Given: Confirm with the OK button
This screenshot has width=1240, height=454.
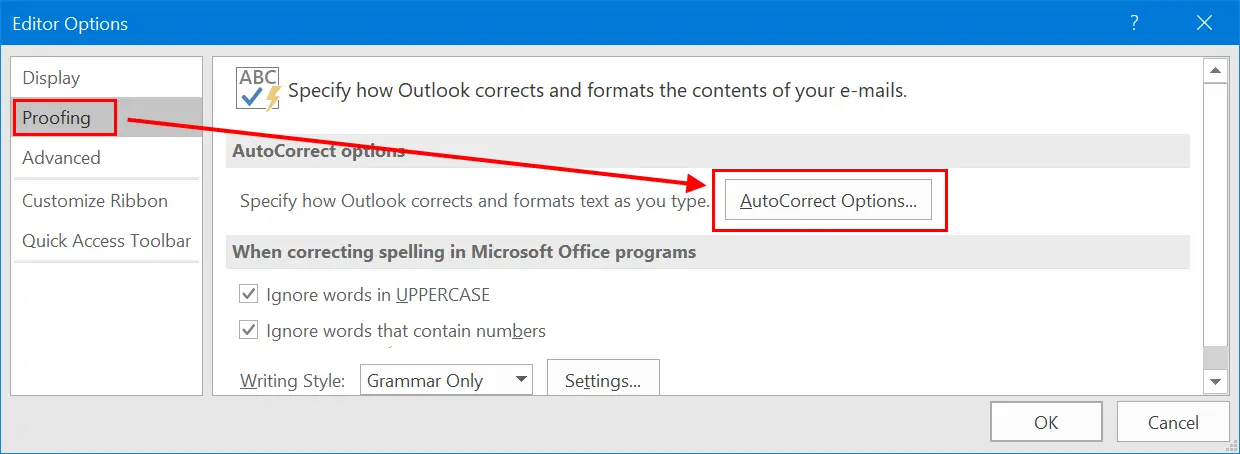Looking at the screenshot, I should coord(1046,422).
